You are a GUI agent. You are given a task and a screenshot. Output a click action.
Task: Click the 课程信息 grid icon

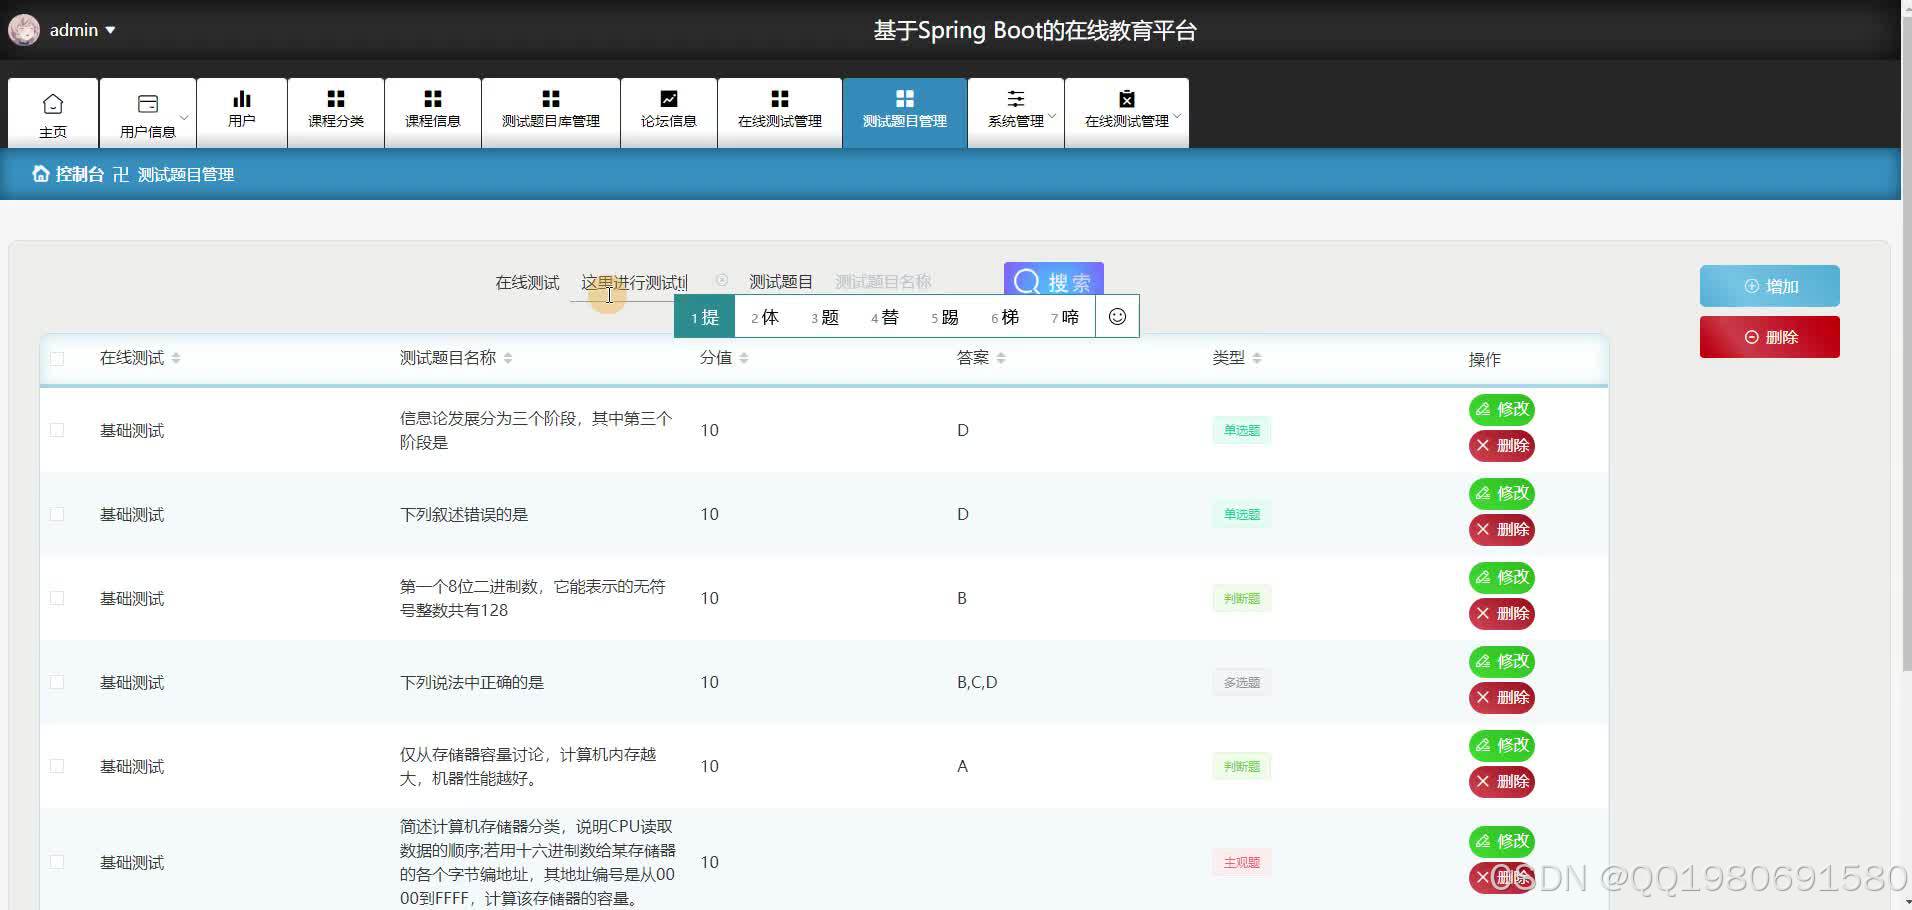(432, 99)
